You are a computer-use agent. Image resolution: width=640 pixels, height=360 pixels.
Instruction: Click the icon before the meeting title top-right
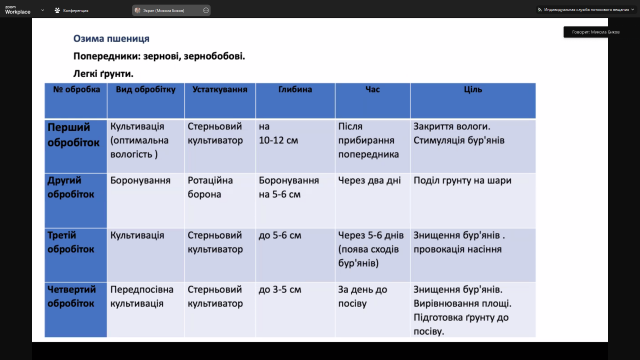pos(540,10)
